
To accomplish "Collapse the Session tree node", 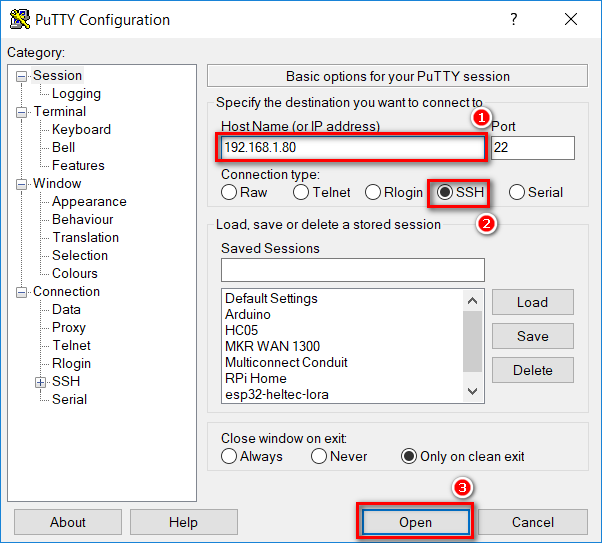I will [x=22, y=76].
